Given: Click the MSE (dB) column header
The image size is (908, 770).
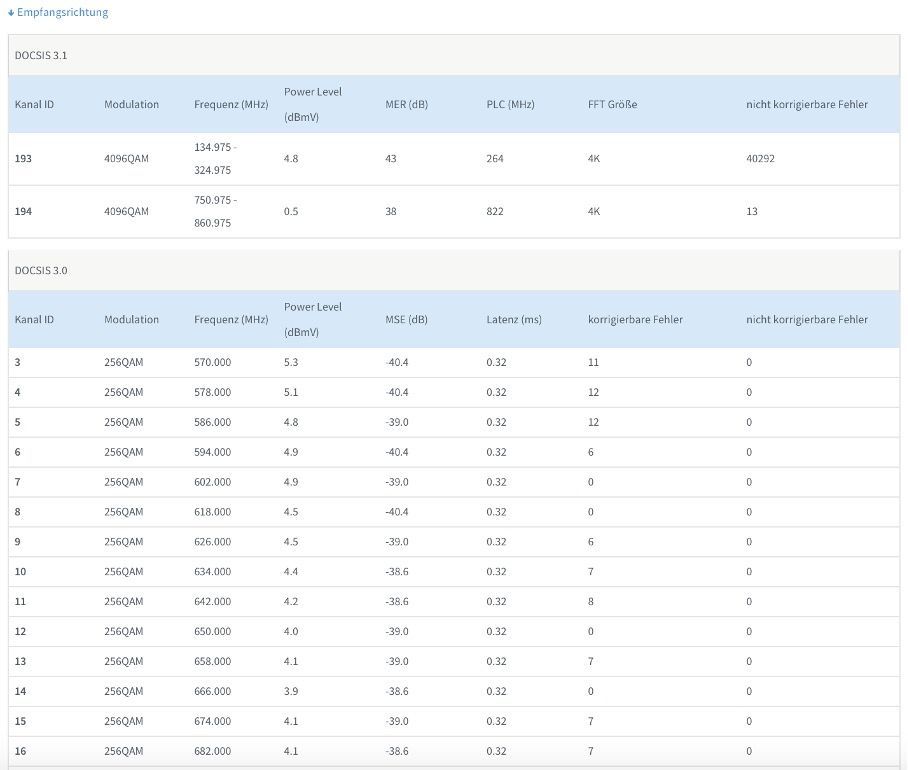Looking at the screenshot, I should 405,319.
